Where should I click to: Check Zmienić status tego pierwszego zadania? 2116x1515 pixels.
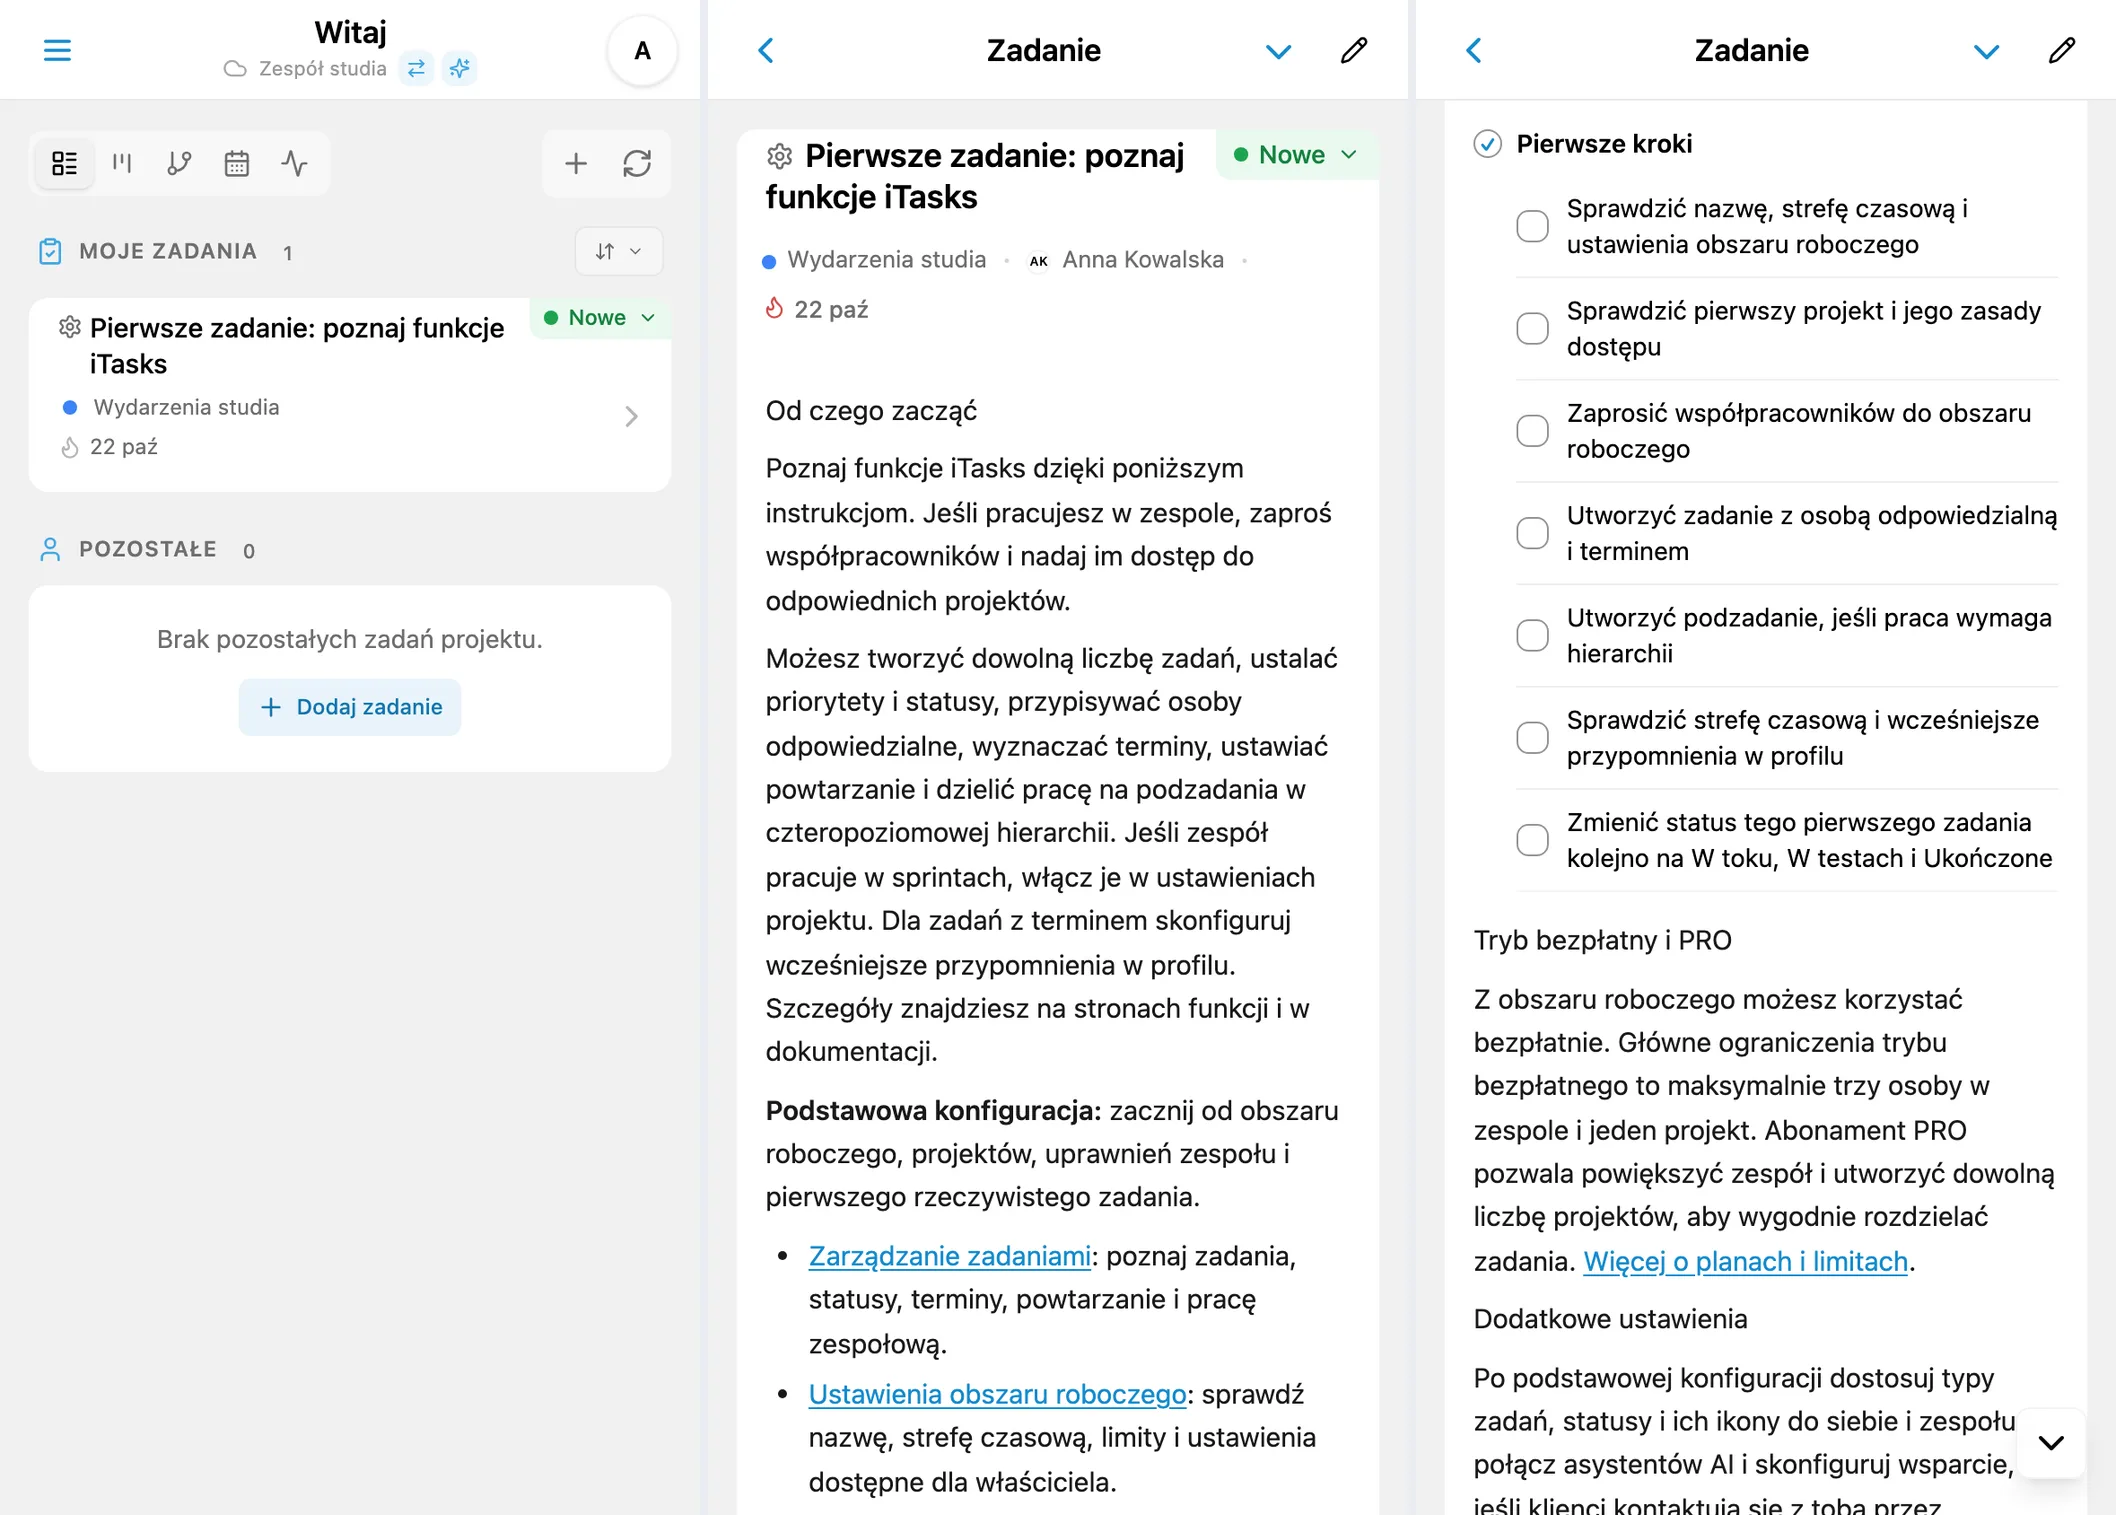1532,840
